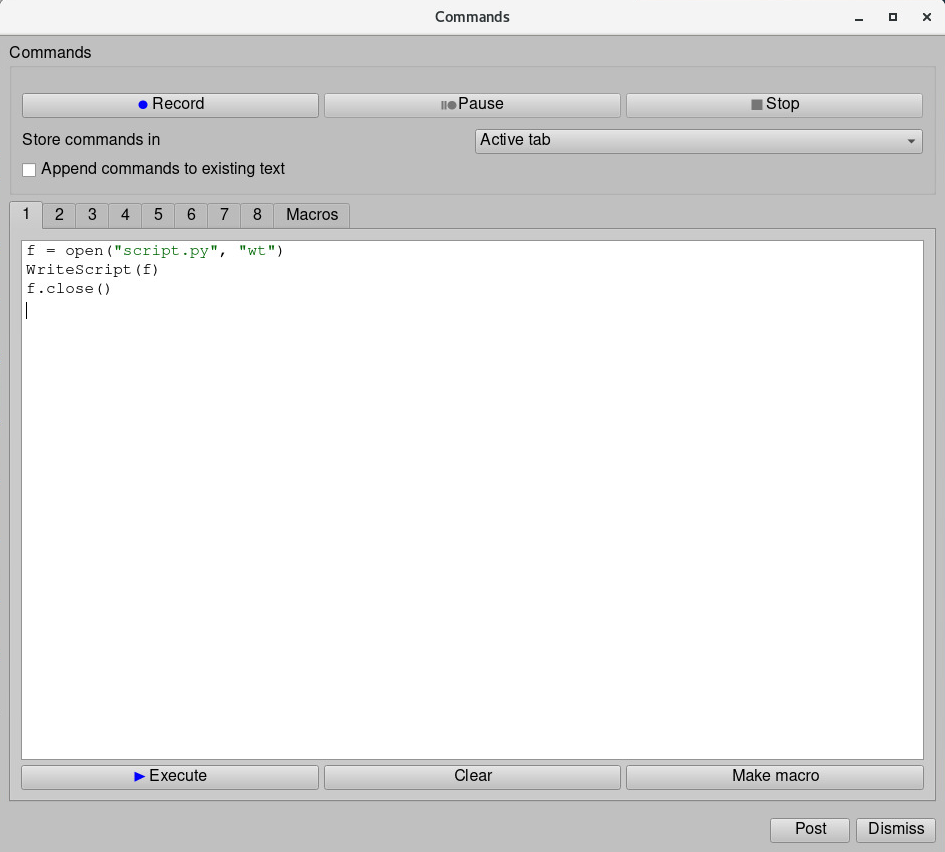Open the Store commands in dropdown
945x852 pixels.
pos(698,141)
